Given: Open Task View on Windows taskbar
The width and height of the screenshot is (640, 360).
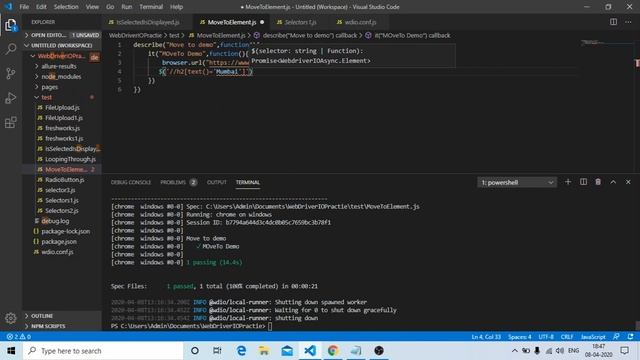Looking at the screenshot, I should coord(217,351).
